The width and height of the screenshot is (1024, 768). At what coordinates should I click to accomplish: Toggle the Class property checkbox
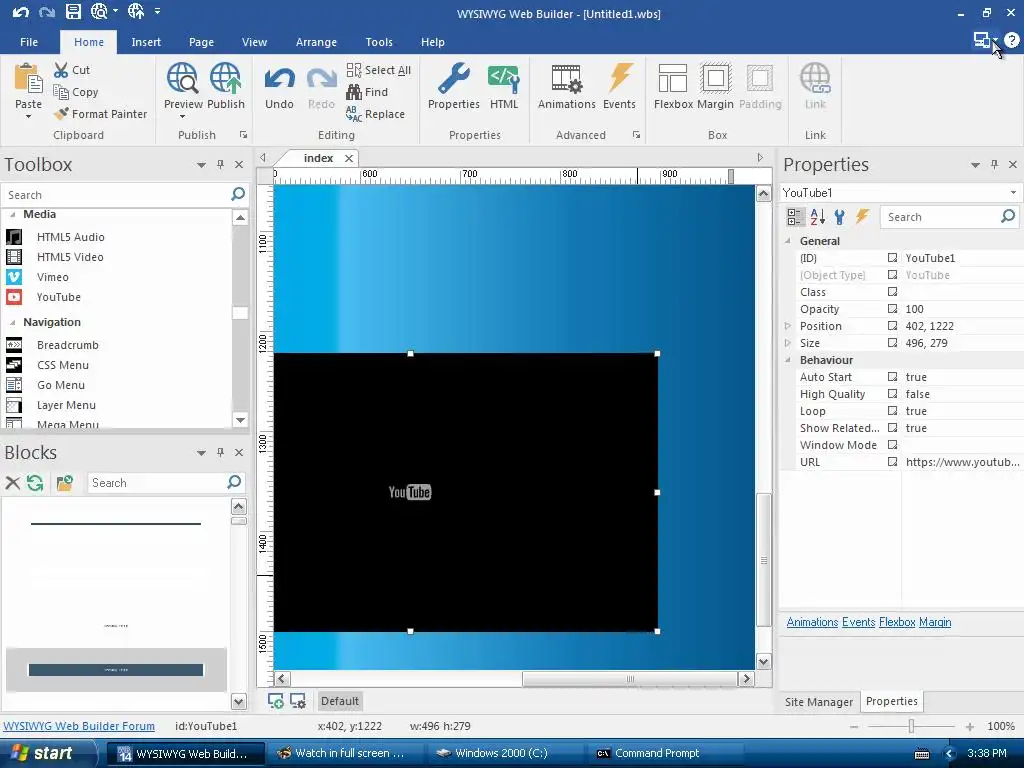click(892, 292)
